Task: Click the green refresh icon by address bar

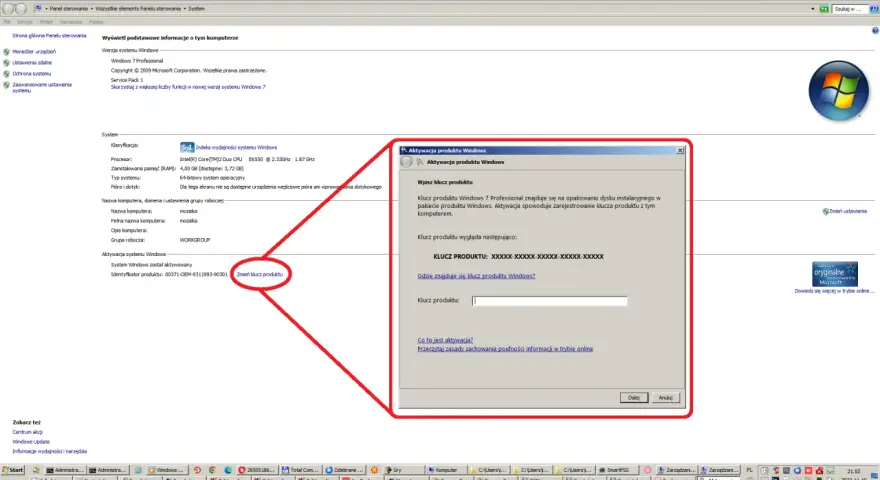Action: pos(823,9)
